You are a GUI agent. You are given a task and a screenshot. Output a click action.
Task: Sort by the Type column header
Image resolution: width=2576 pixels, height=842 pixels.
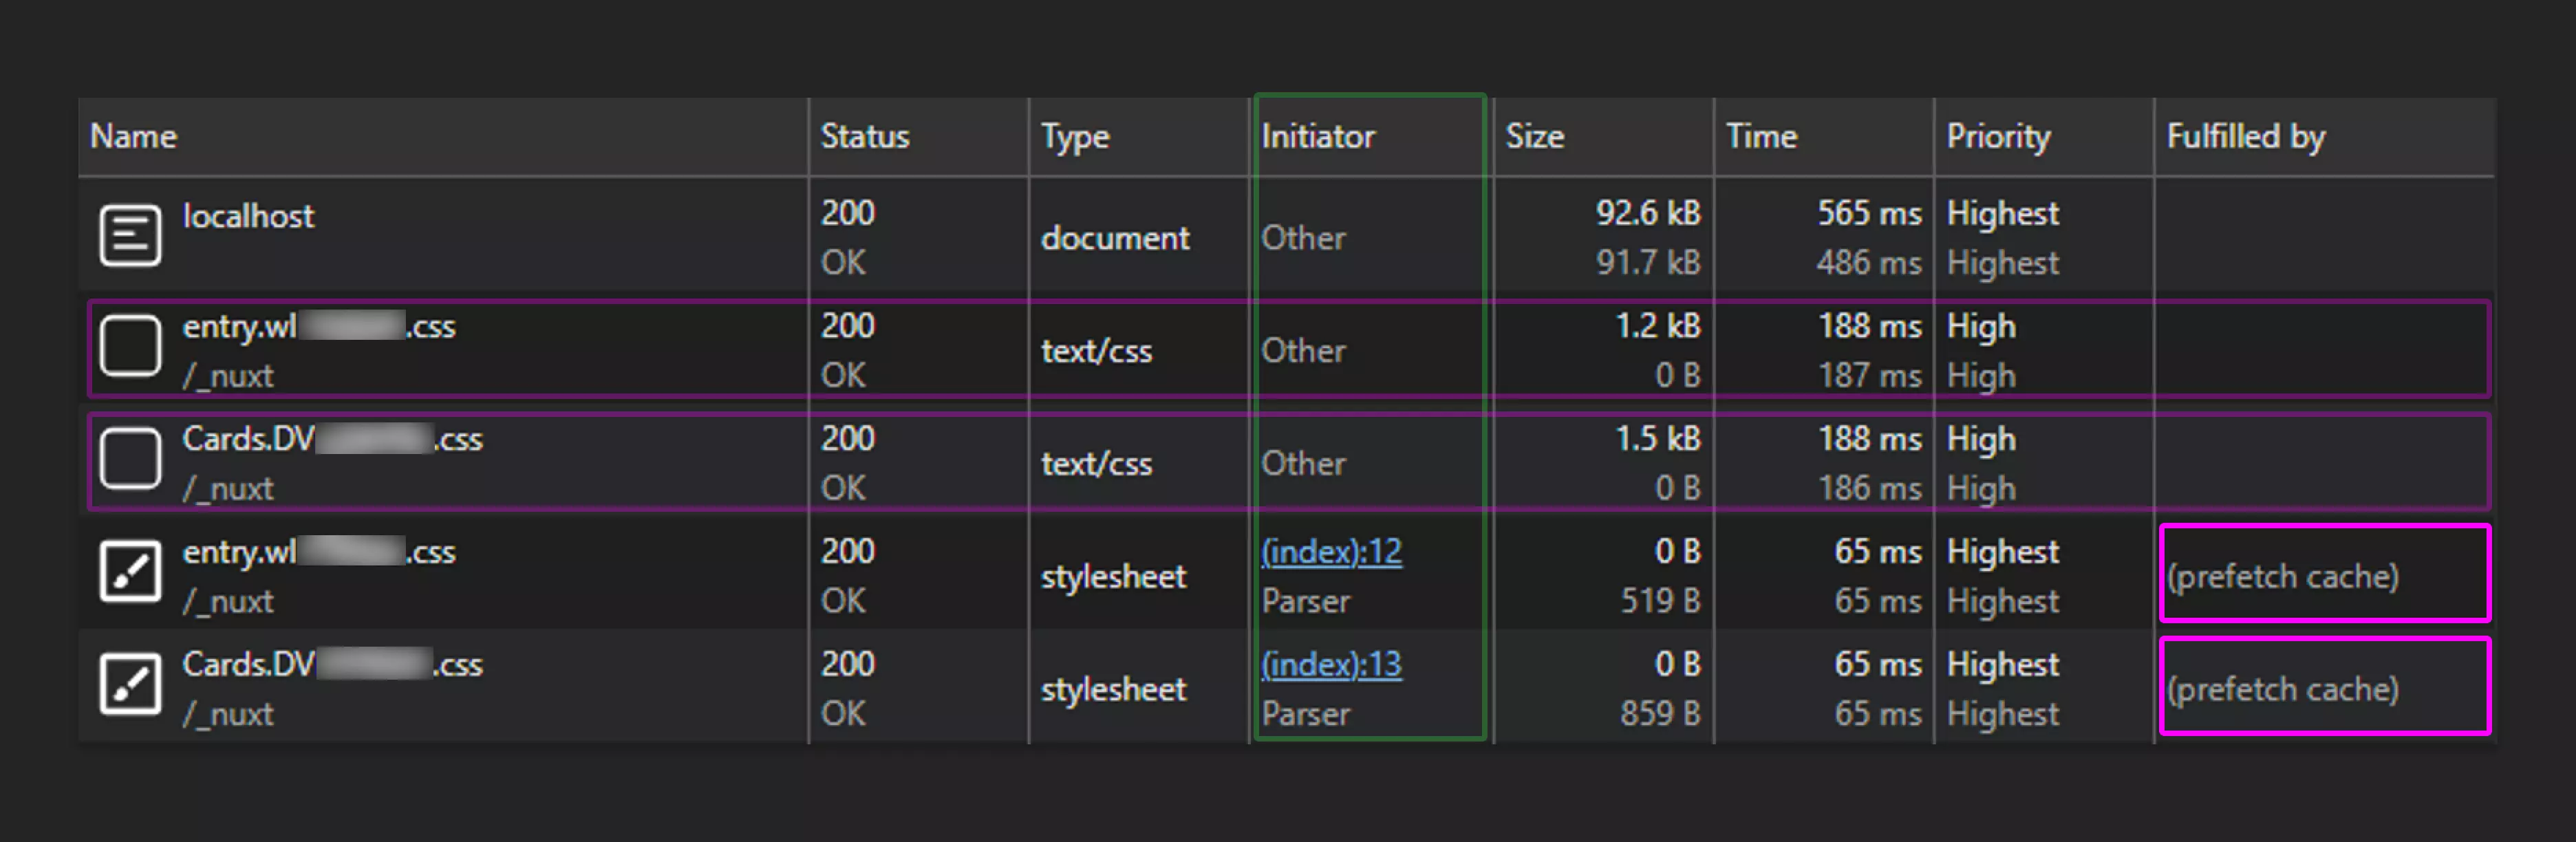tap(1075, 137)
